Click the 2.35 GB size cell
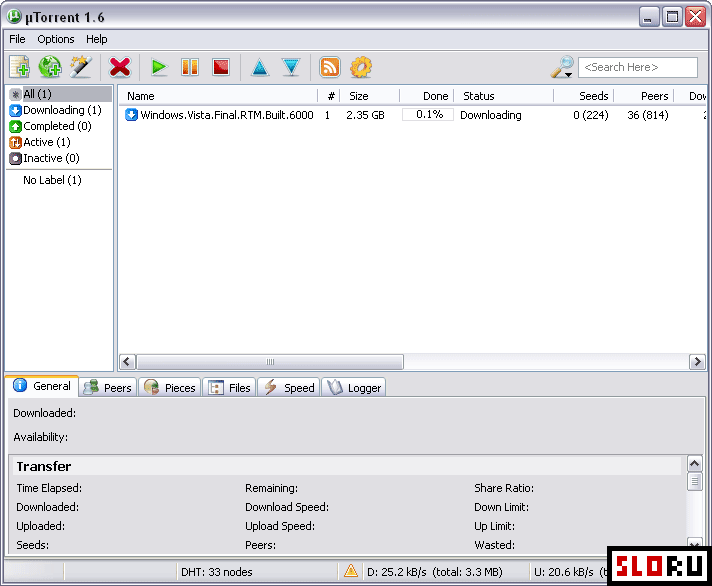The image size is (712, 586). pos(365,115)
